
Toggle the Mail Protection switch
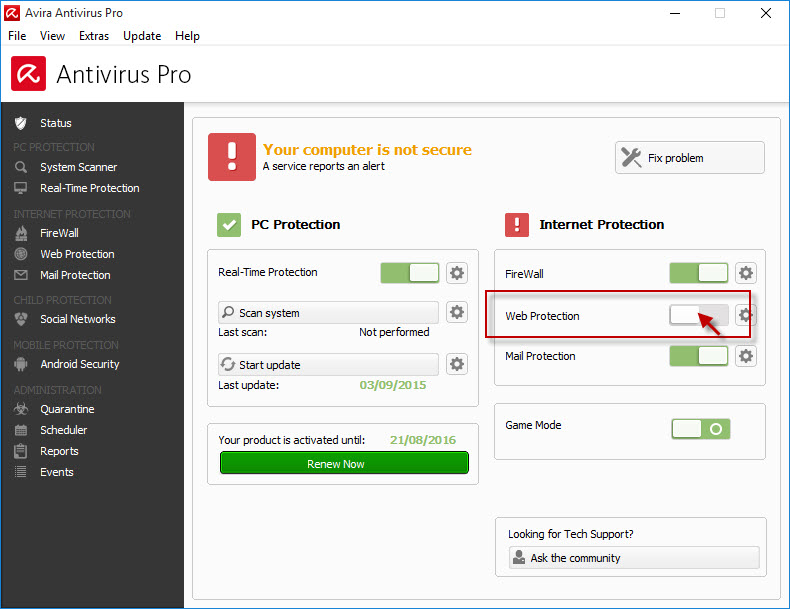pos(699,356)
